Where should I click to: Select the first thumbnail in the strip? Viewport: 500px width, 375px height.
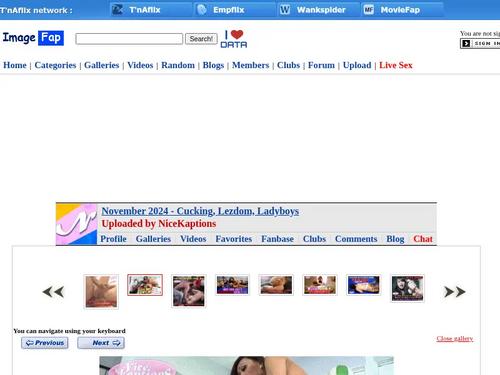point(101,292)
